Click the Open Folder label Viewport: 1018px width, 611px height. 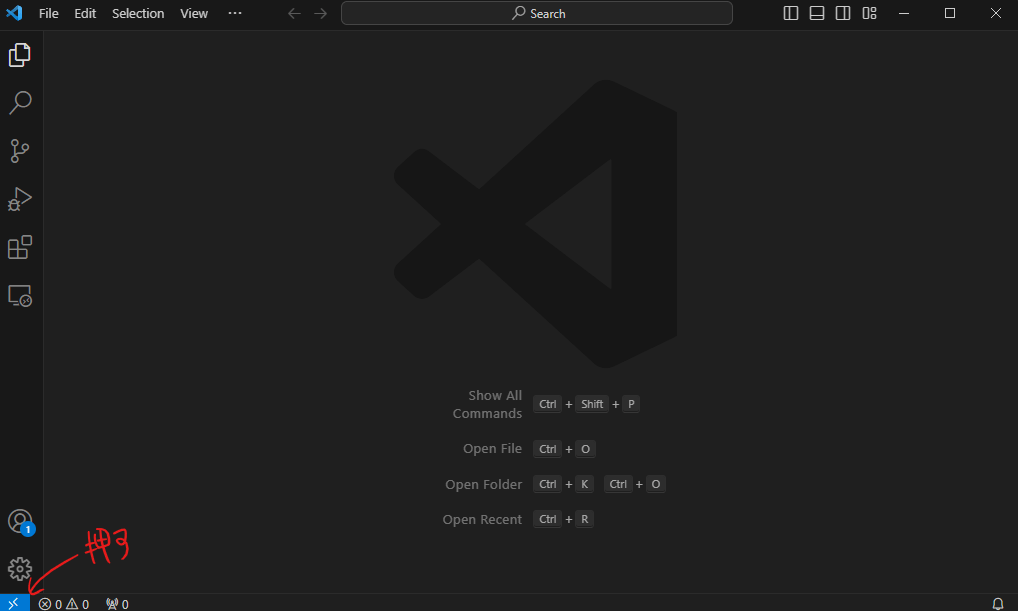484,484
